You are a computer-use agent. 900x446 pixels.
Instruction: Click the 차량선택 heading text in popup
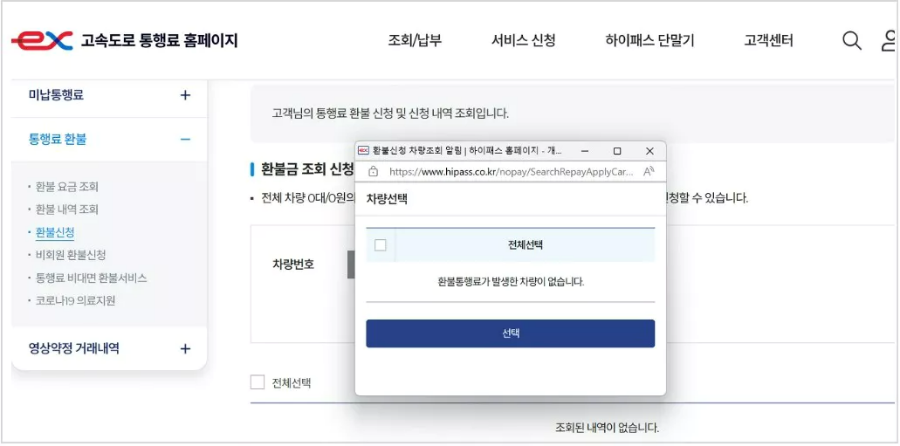[x=387, y=201]
